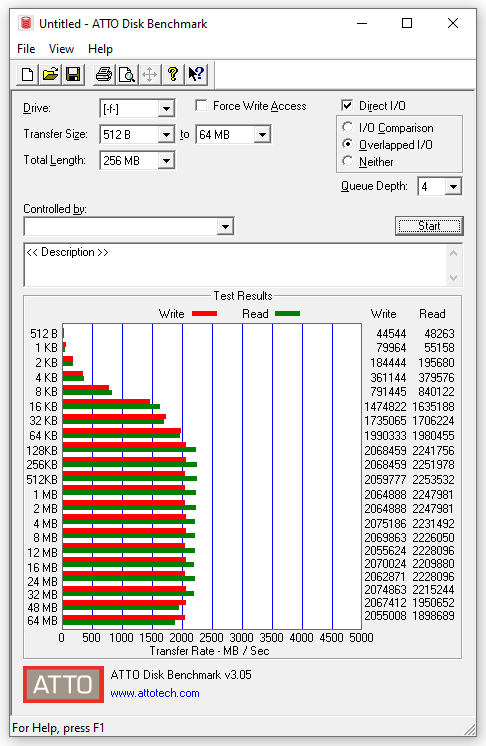The image size is (486, 746).
Task: Choose the Neither radio option
Action: point(348,161)
